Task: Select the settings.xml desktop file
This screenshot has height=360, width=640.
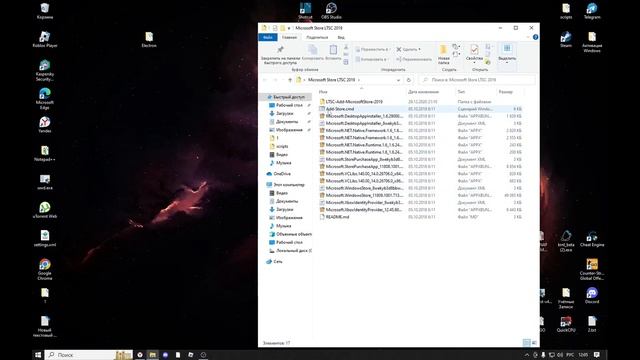Action: click(44, 239)
